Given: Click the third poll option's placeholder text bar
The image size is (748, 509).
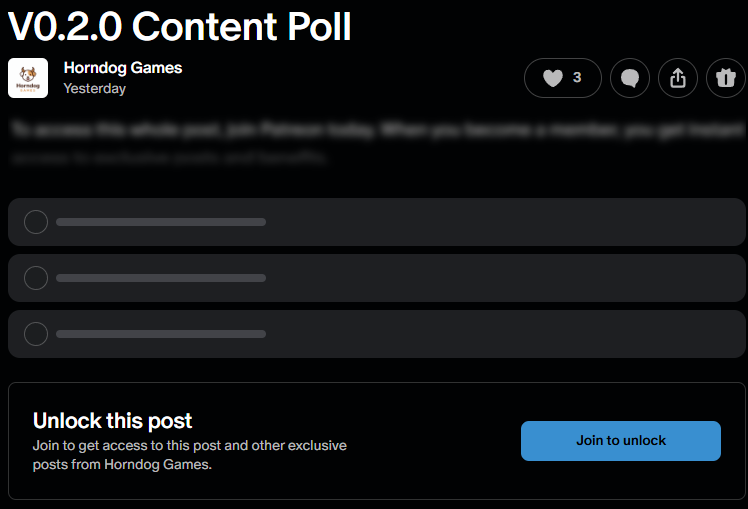Looking at the screenshot, I should tap(161, 334).
